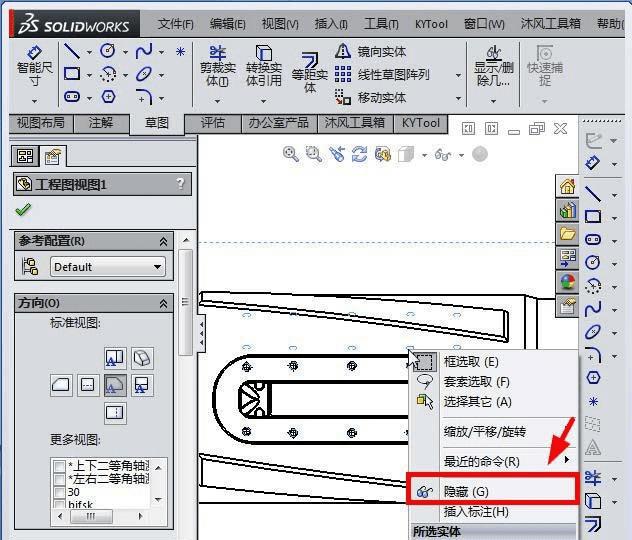
Task: Click Linear Sketch Pattern (线性草图阵列)
Action: pos(382,75)
